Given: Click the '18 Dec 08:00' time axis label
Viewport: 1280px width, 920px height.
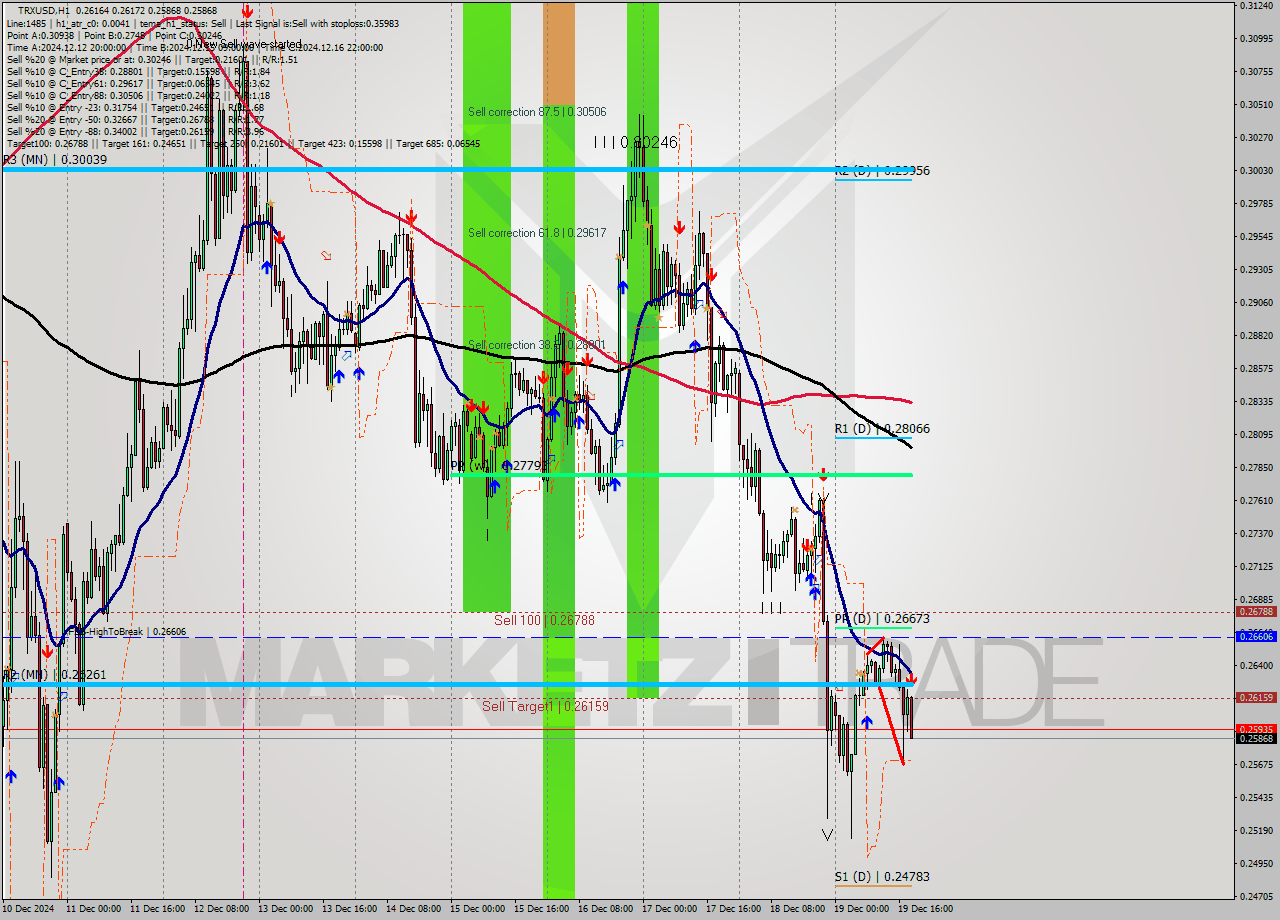Looking at the screenshot, I should (x=798, y=909).
